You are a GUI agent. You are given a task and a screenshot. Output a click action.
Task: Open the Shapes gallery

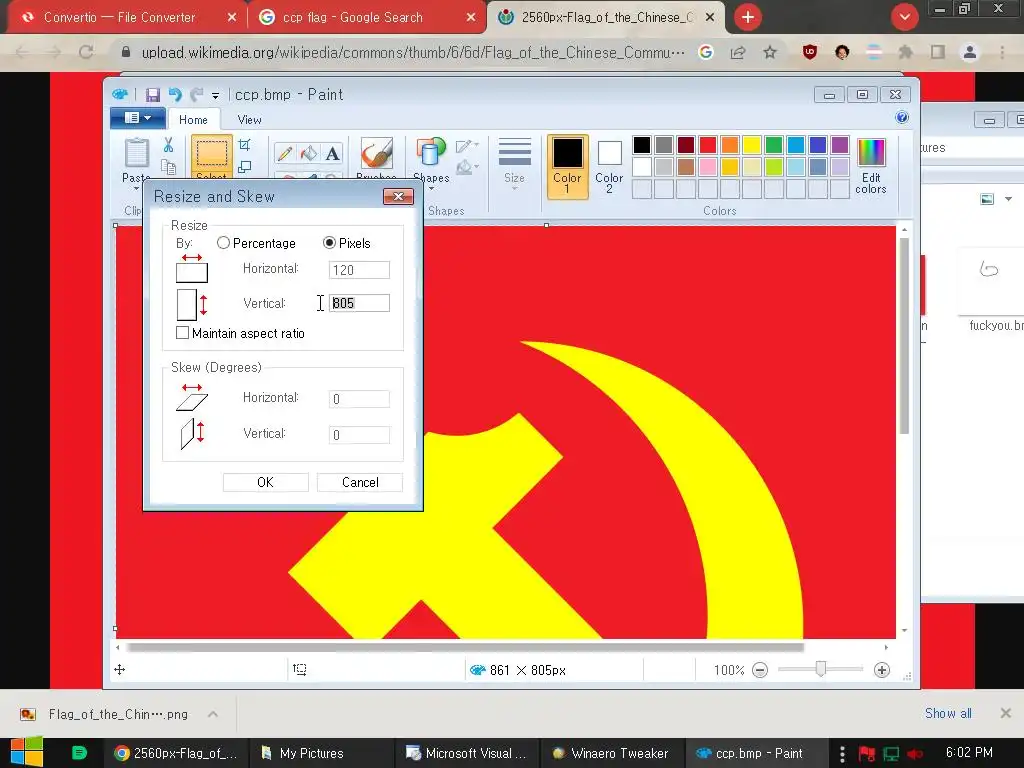point(431,160)
